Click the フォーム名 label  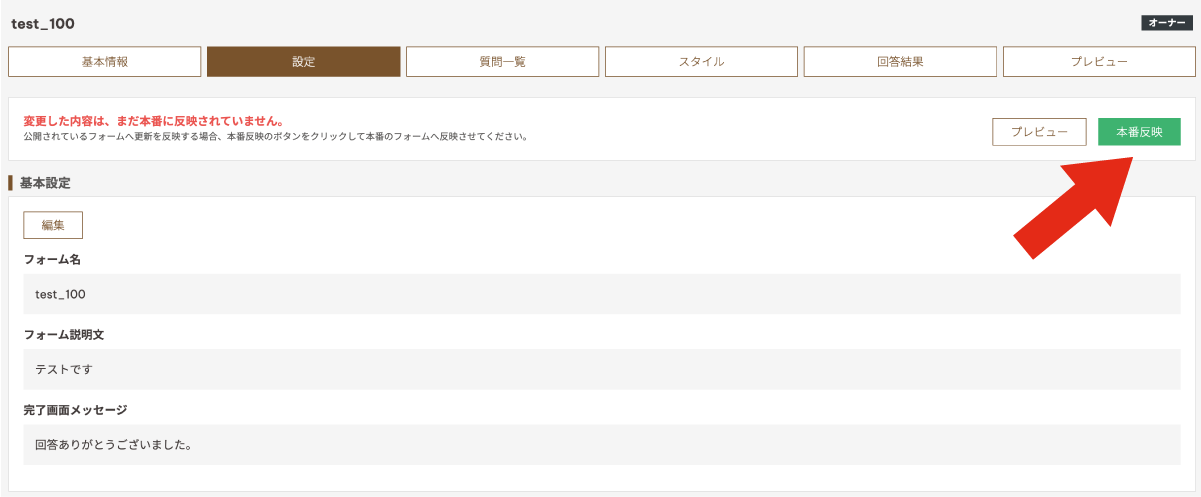52,259
